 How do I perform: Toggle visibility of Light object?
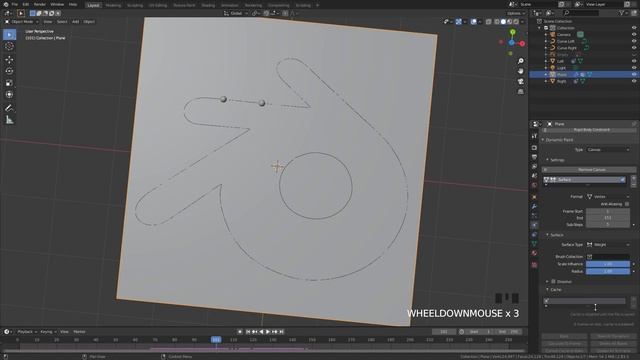pos(634,68)
